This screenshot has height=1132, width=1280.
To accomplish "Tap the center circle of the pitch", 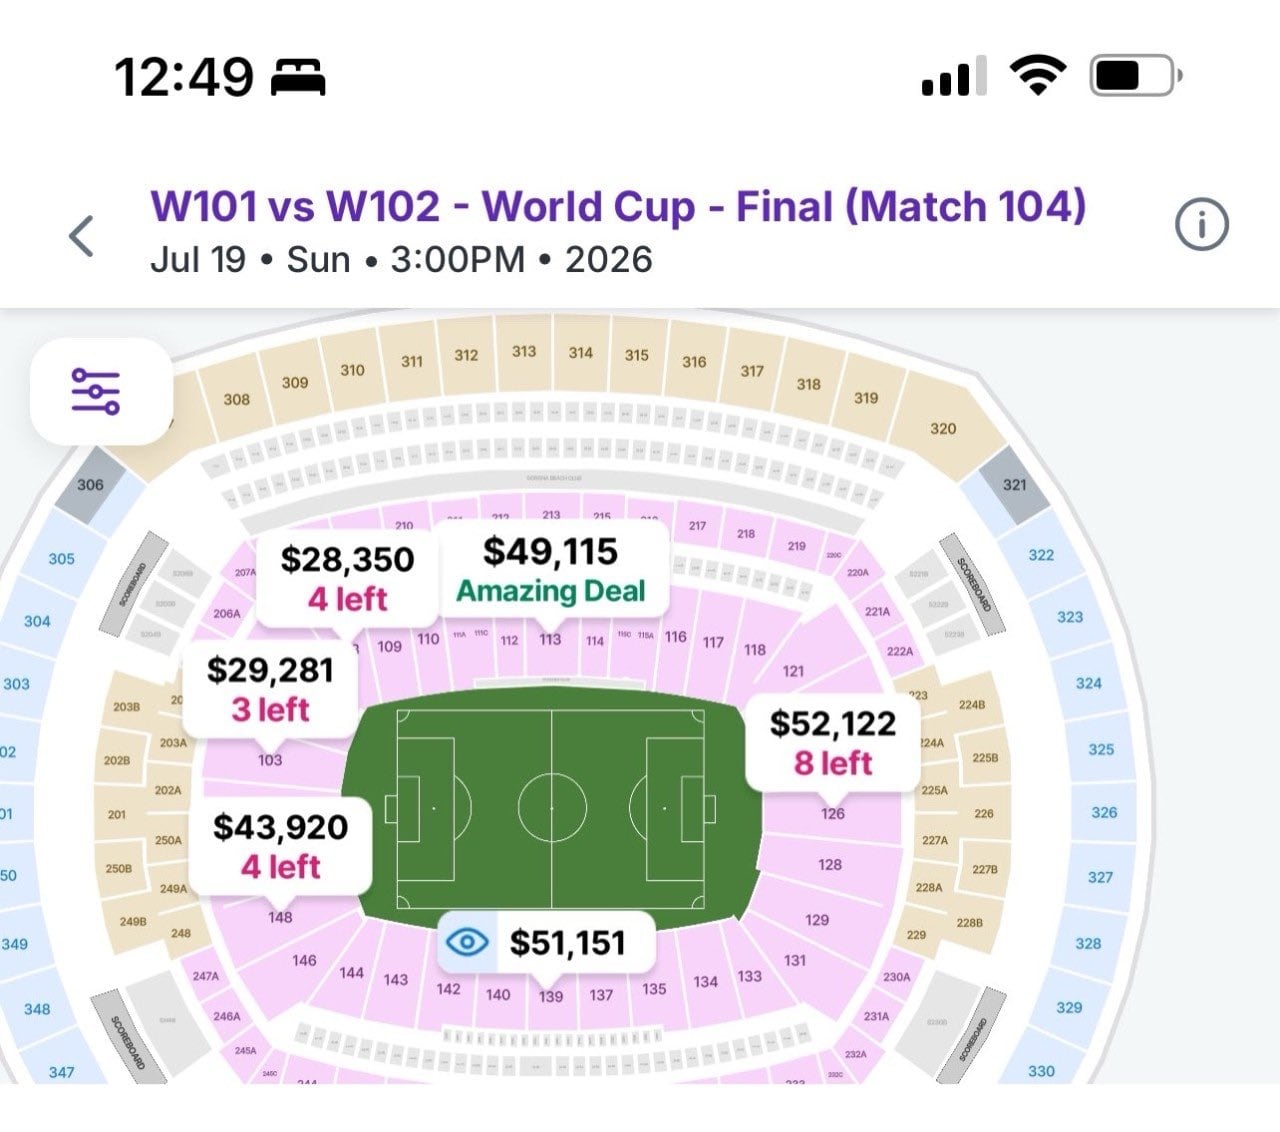I will [x=551, y=809].
